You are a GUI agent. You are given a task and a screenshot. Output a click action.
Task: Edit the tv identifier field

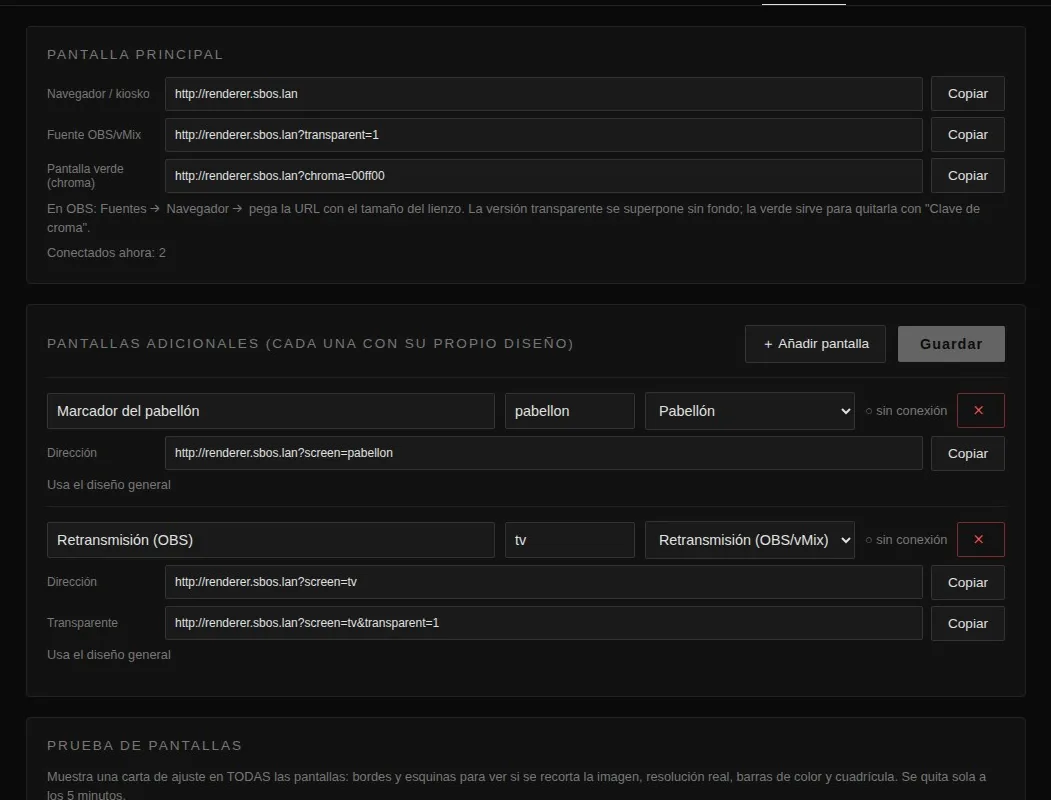coord(570,539)
